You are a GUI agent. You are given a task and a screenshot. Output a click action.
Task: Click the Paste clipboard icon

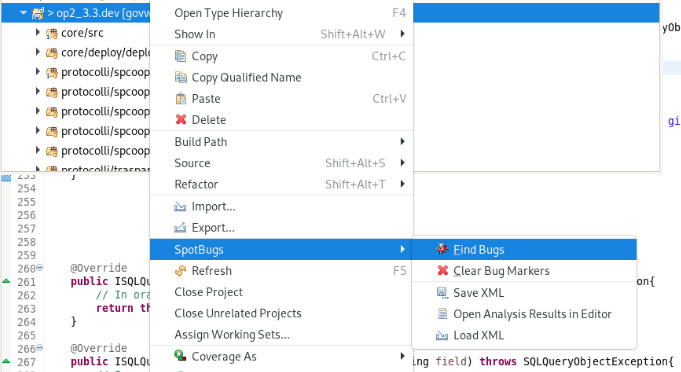[x=181, y=99]
